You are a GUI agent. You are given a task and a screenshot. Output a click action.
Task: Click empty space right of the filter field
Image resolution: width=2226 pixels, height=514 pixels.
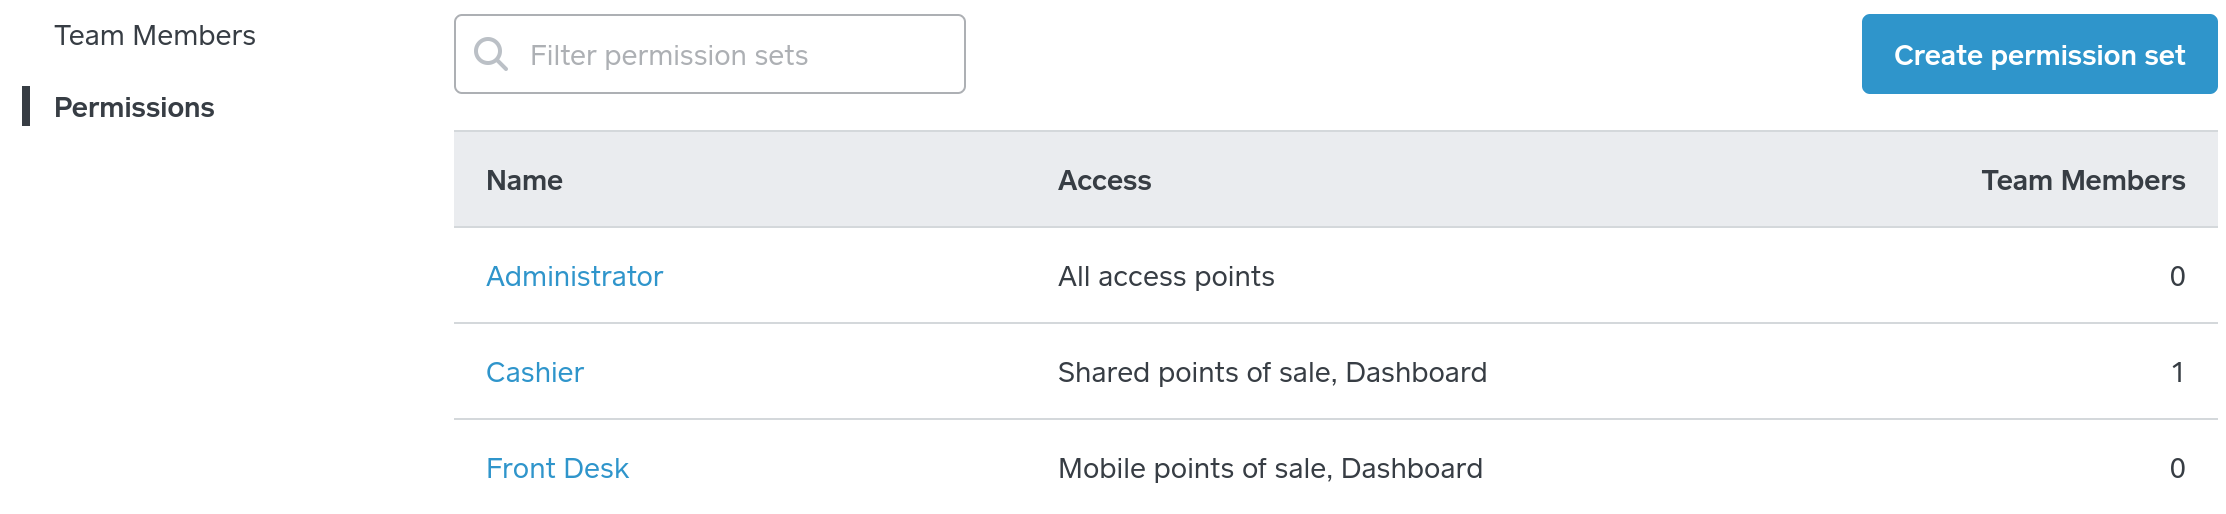[1400, 55]
